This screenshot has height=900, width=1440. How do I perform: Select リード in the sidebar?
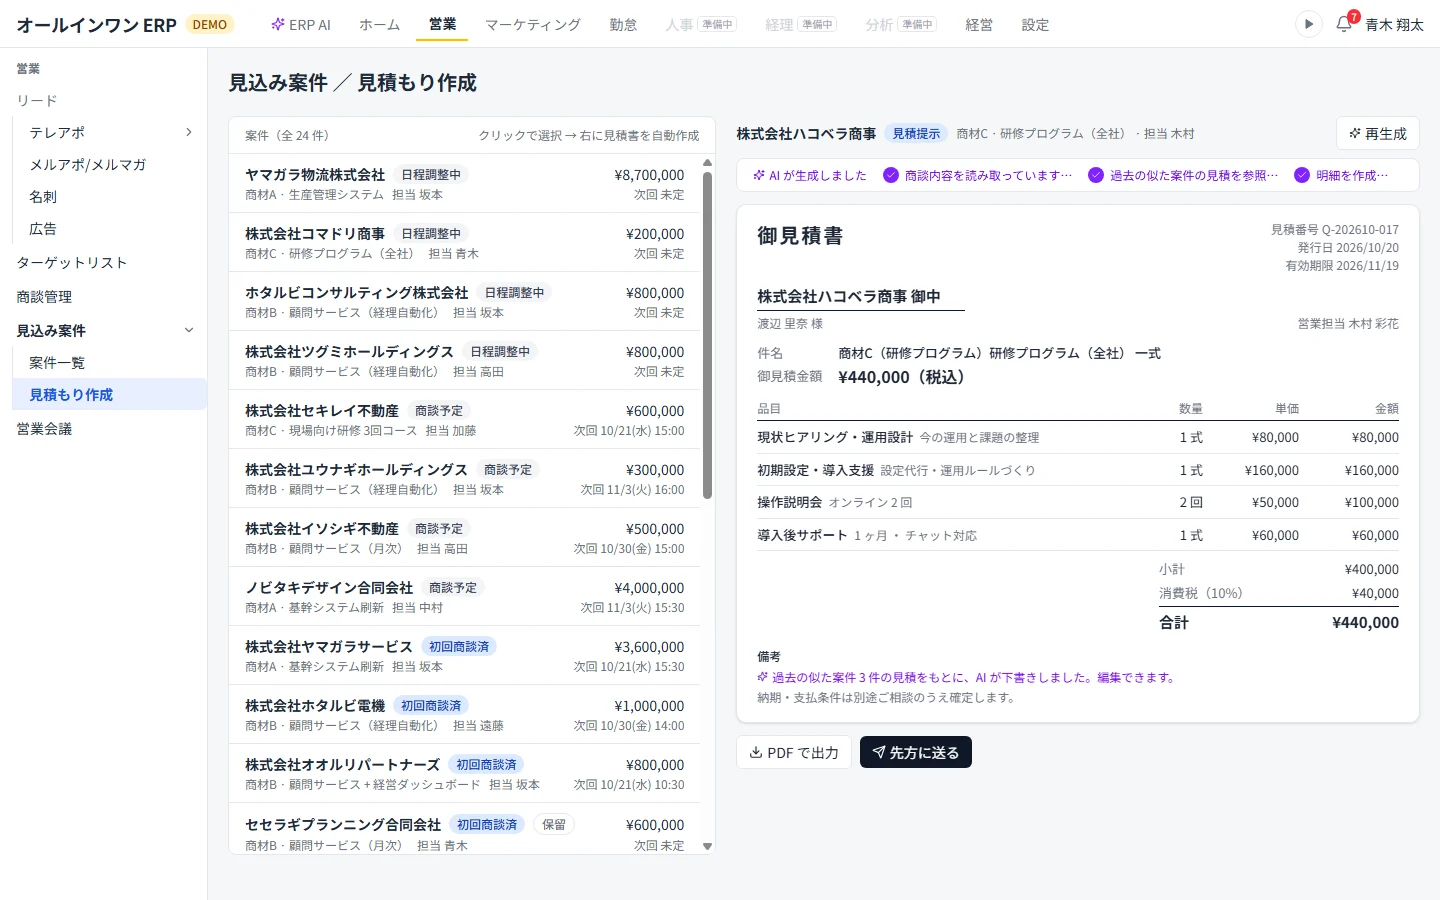(37, 100)
